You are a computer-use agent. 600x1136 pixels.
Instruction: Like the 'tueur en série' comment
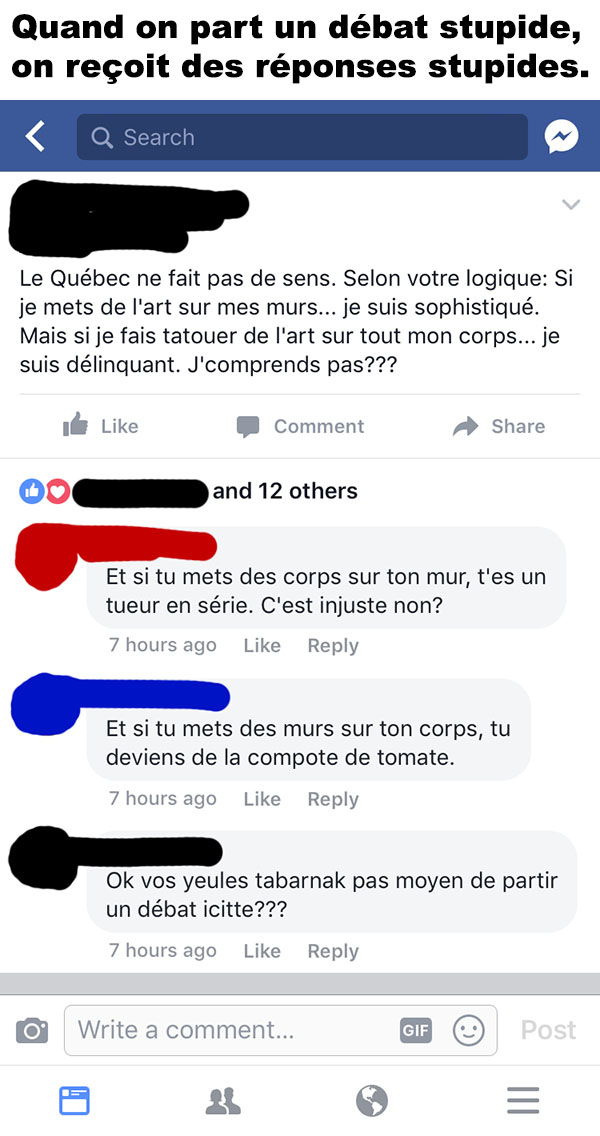point(262,646)
